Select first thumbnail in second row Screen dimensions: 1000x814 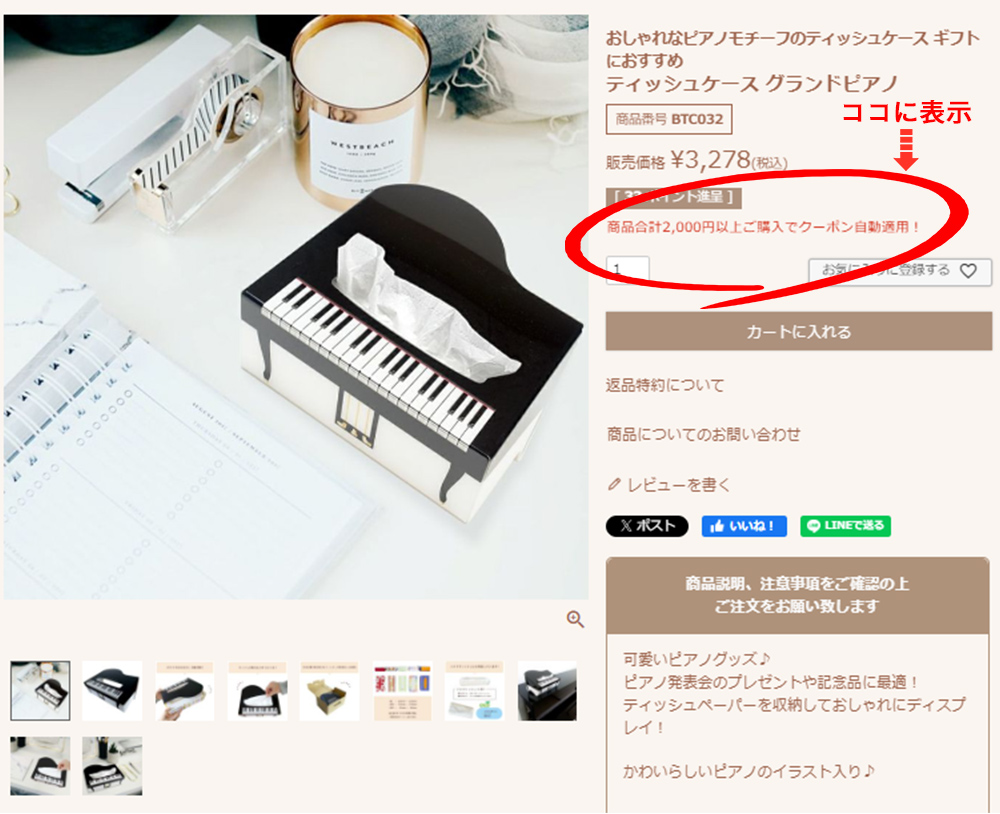click(x=40, y=766)
